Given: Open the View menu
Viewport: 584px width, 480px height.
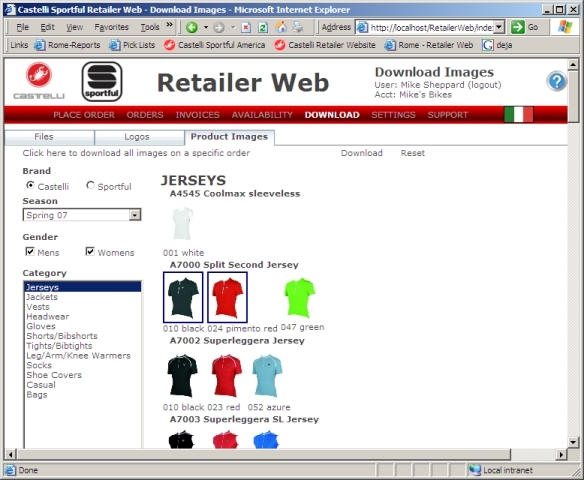Looking at the screenshot, I should point(74,27).
